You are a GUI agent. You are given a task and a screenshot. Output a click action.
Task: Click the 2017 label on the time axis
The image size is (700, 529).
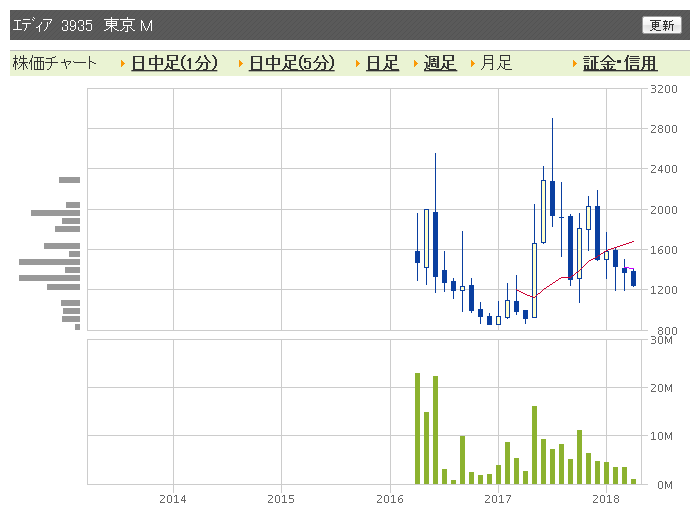click(x=498, y=499)
